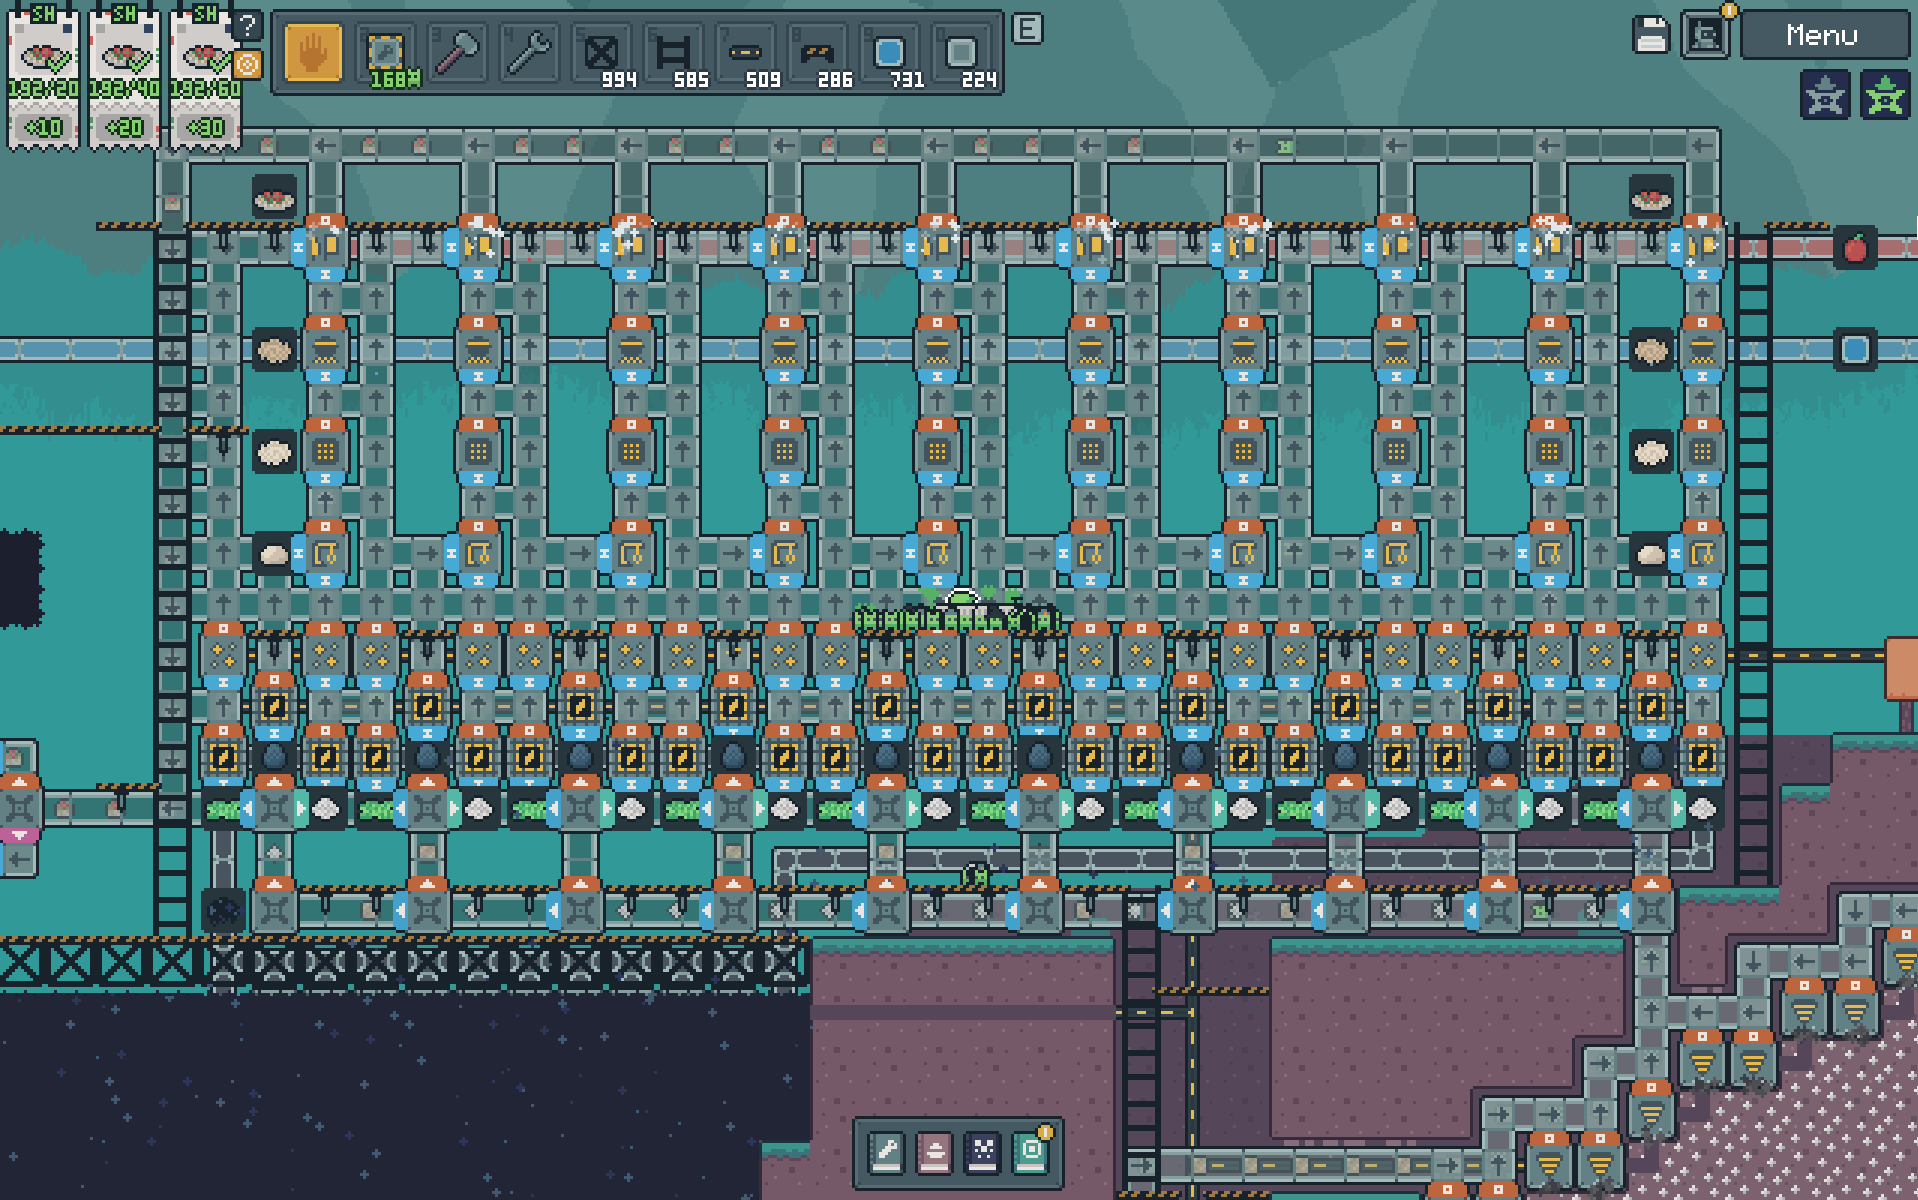1918x1200 pixels.
Task: Select the ladder item with count 585
Action: click(x=673, y=53)
